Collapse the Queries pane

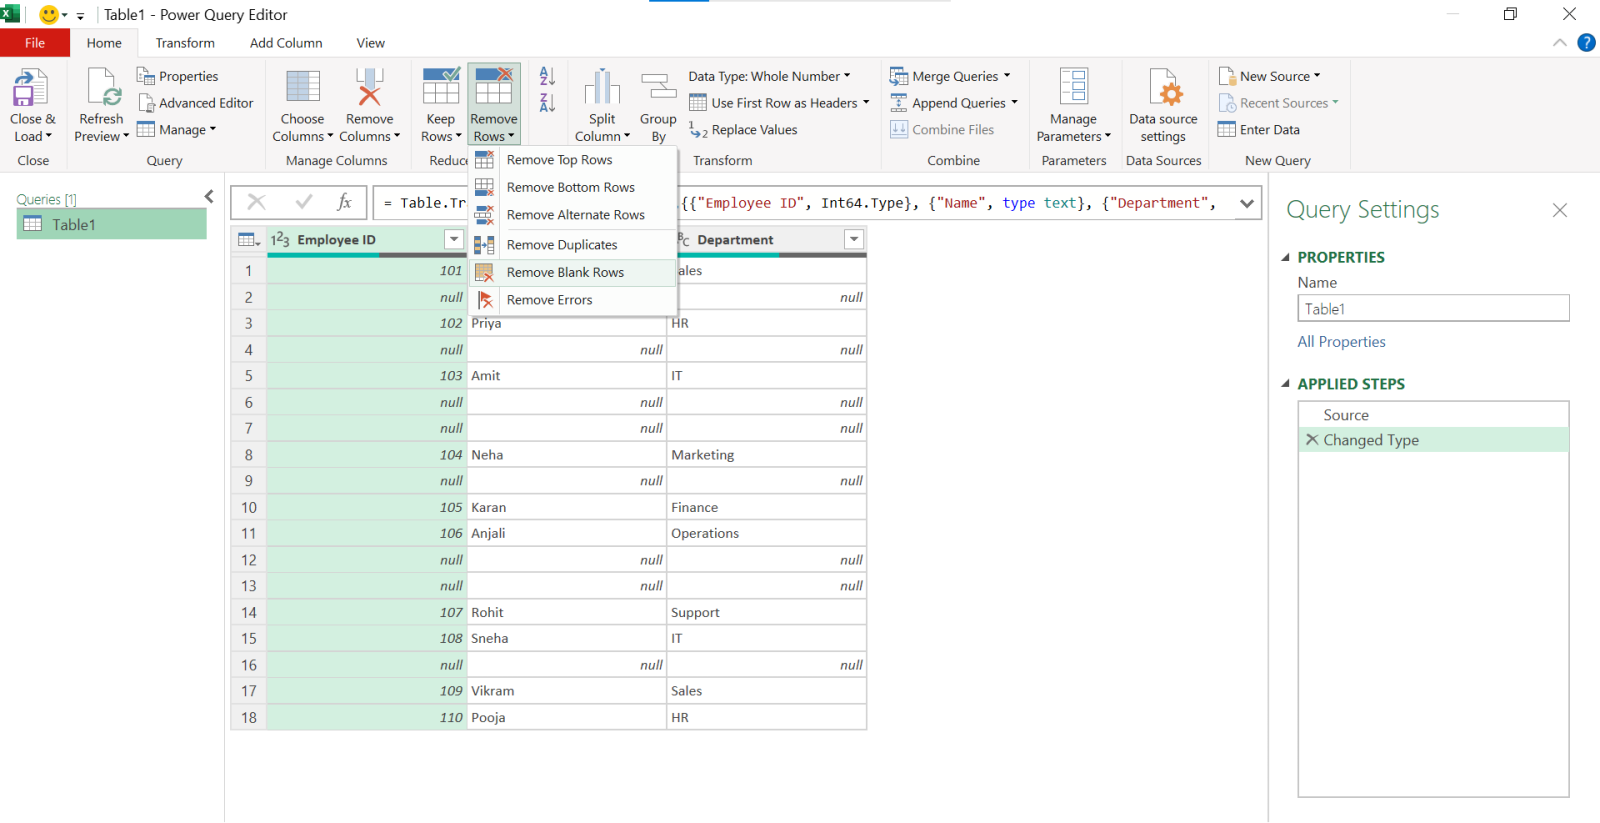click(209, 197)
